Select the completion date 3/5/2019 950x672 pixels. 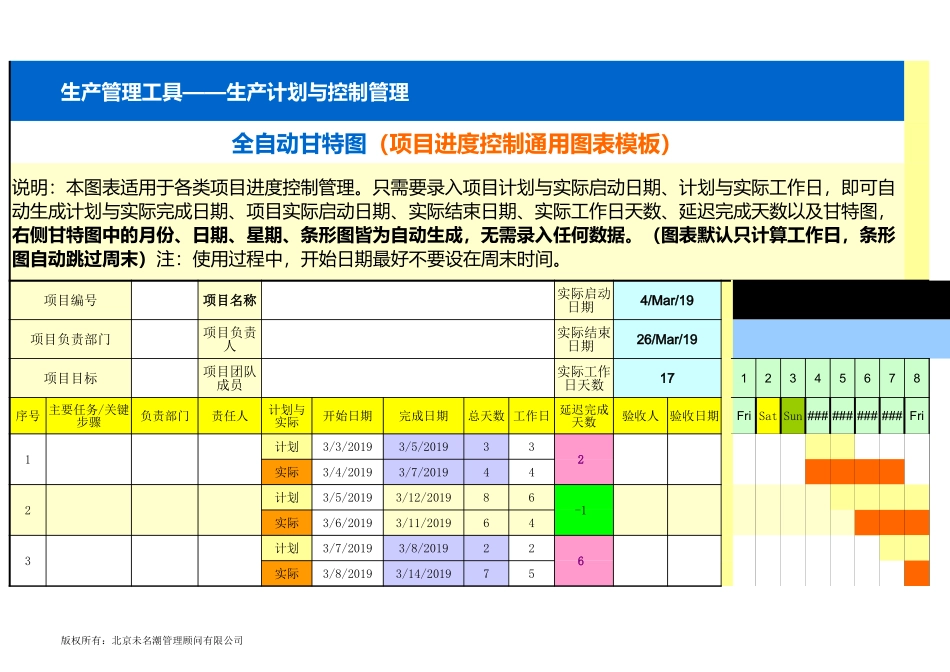pyautogui.click(x=424, y=447)
